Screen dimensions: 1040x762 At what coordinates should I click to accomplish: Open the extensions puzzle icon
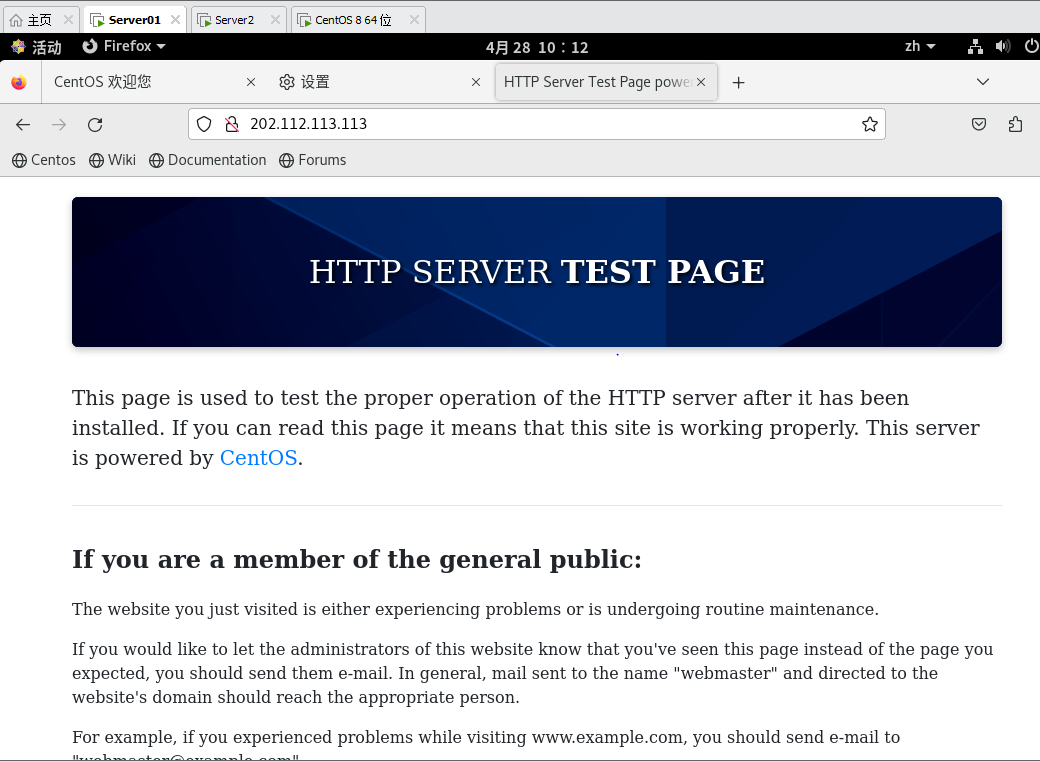click(1015, 124)
